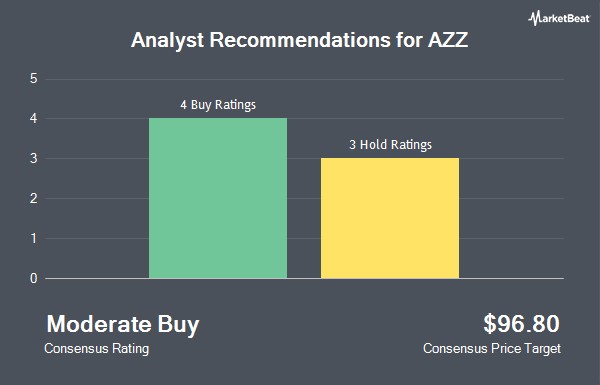Click the $96.80 price target value
Screen dimensions: 600x385
(522, 324)
